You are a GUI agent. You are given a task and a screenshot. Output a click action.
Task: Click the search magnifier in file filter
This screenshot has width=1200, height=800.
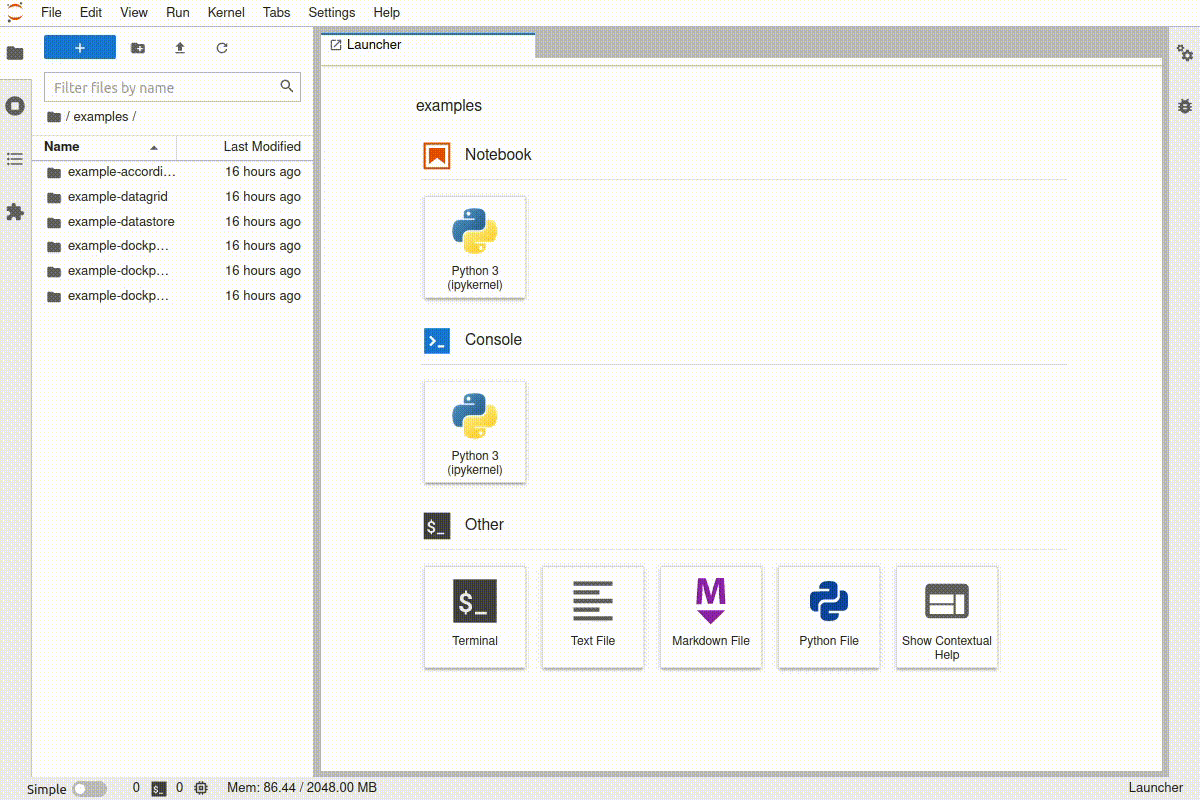click(x=287, y=87)
